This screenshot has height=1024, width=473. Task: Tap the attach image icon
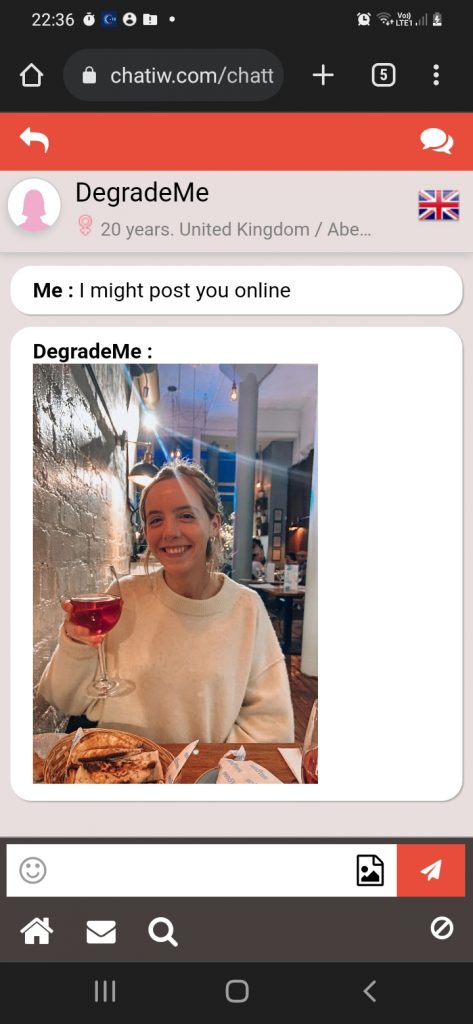370,871
